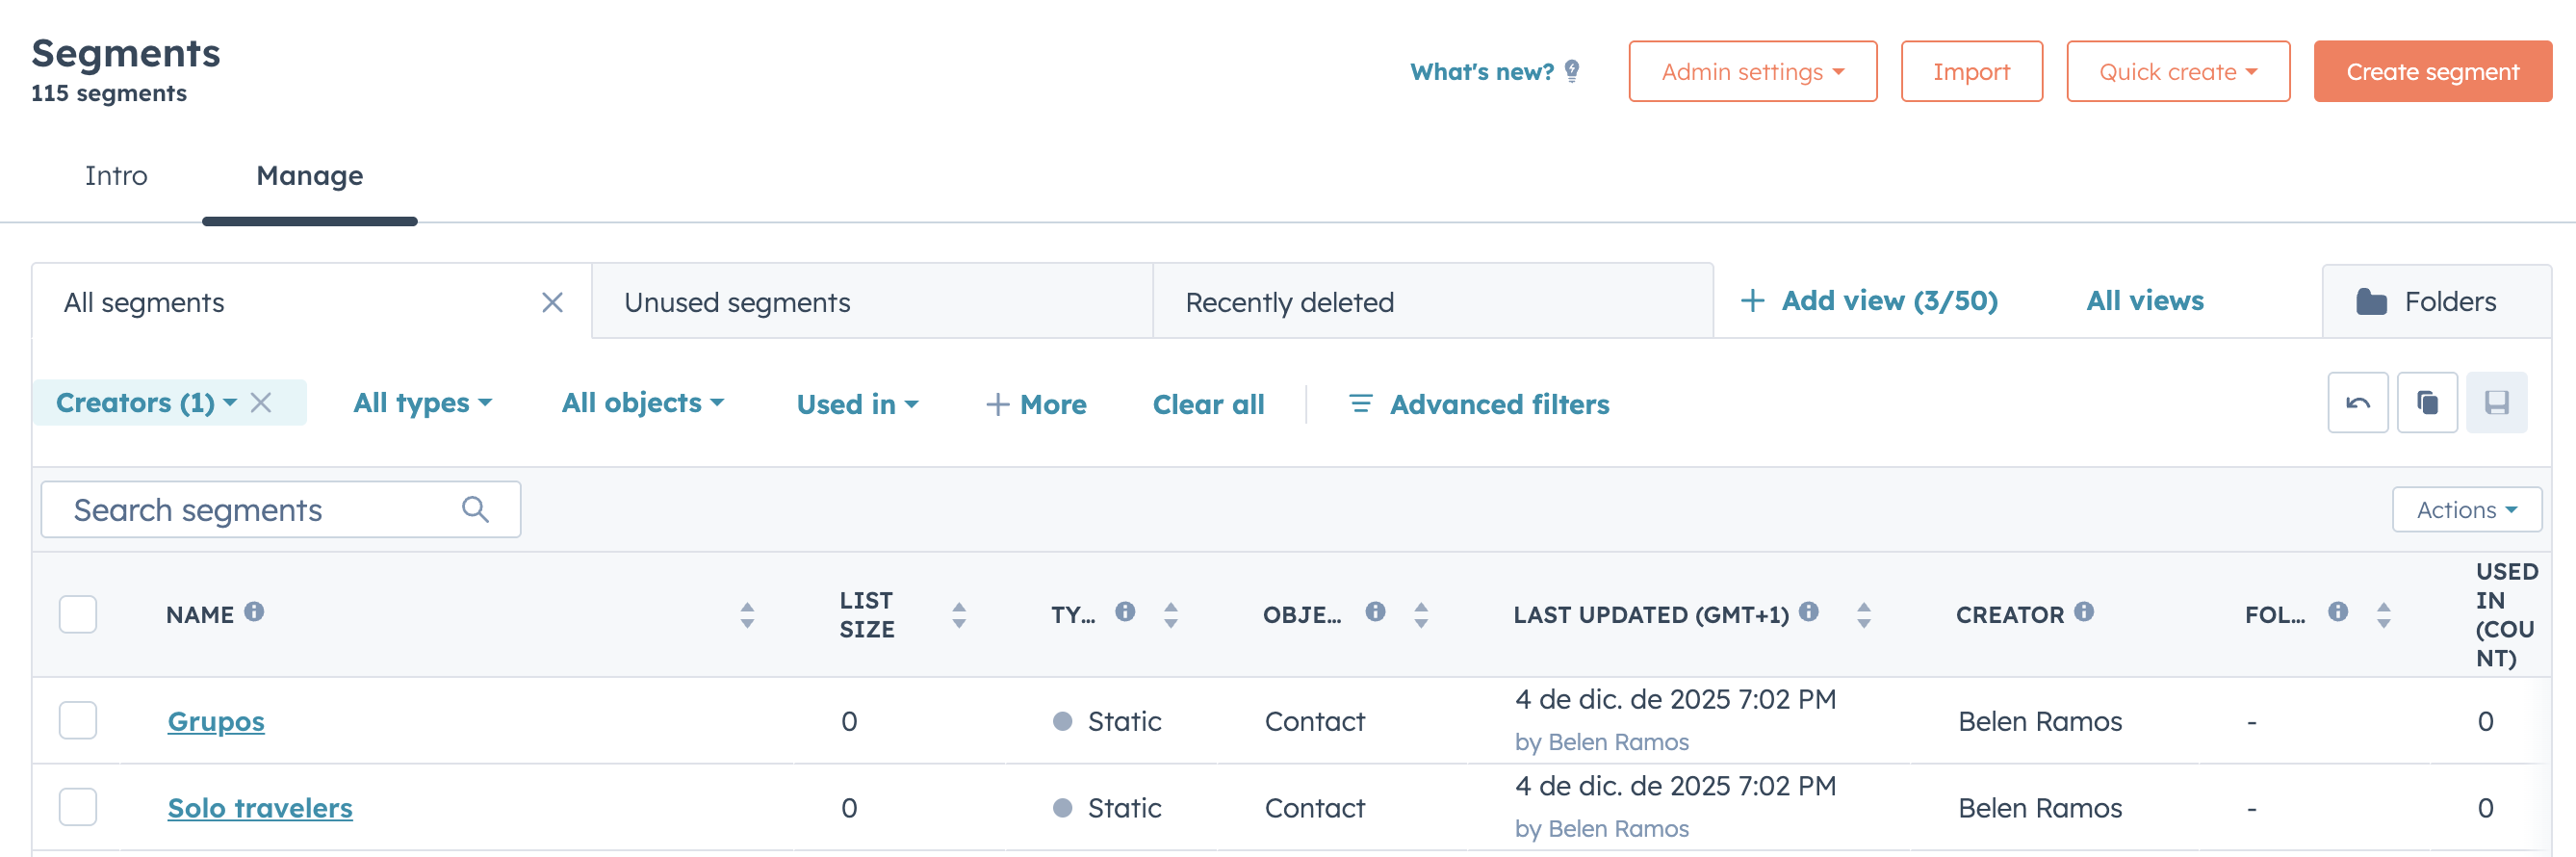Sort by Last Updated column arrows
This screenshot has width=2576, height=857.
(1863, 615)
